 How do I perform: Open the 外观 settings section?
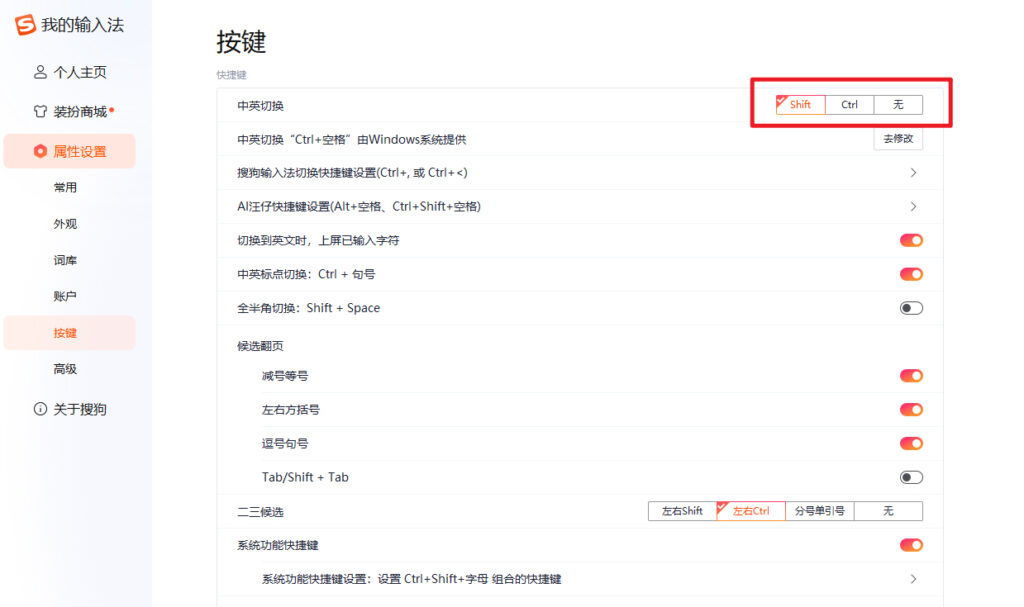pos(65,224)
